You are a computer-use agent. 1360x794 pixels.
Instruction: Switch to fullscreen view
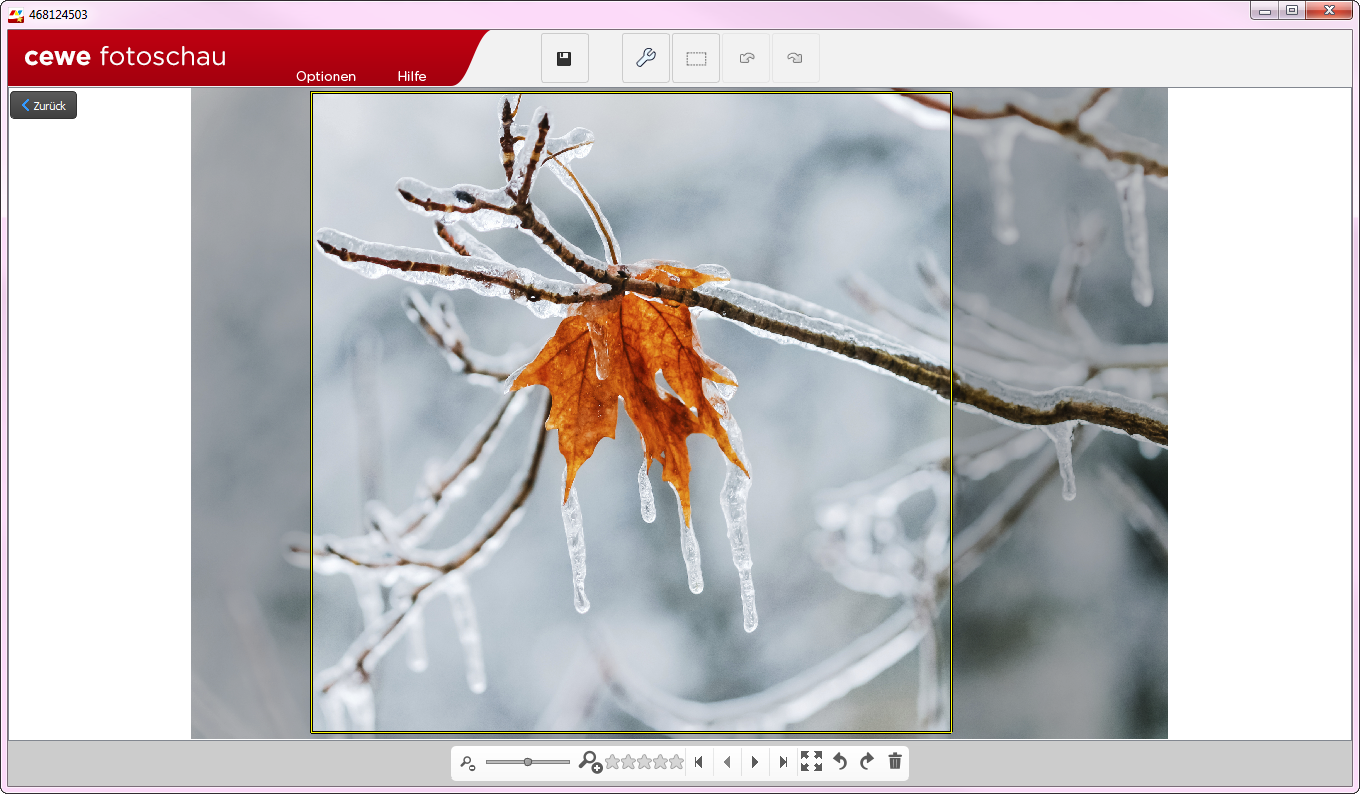[x=811, y=762]
